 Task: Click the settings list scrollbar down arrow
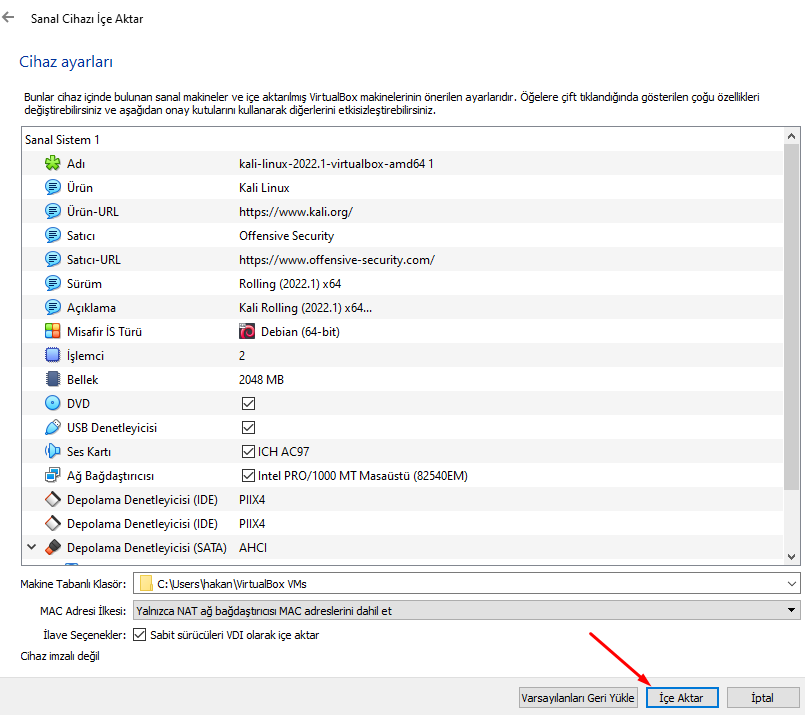792,556
